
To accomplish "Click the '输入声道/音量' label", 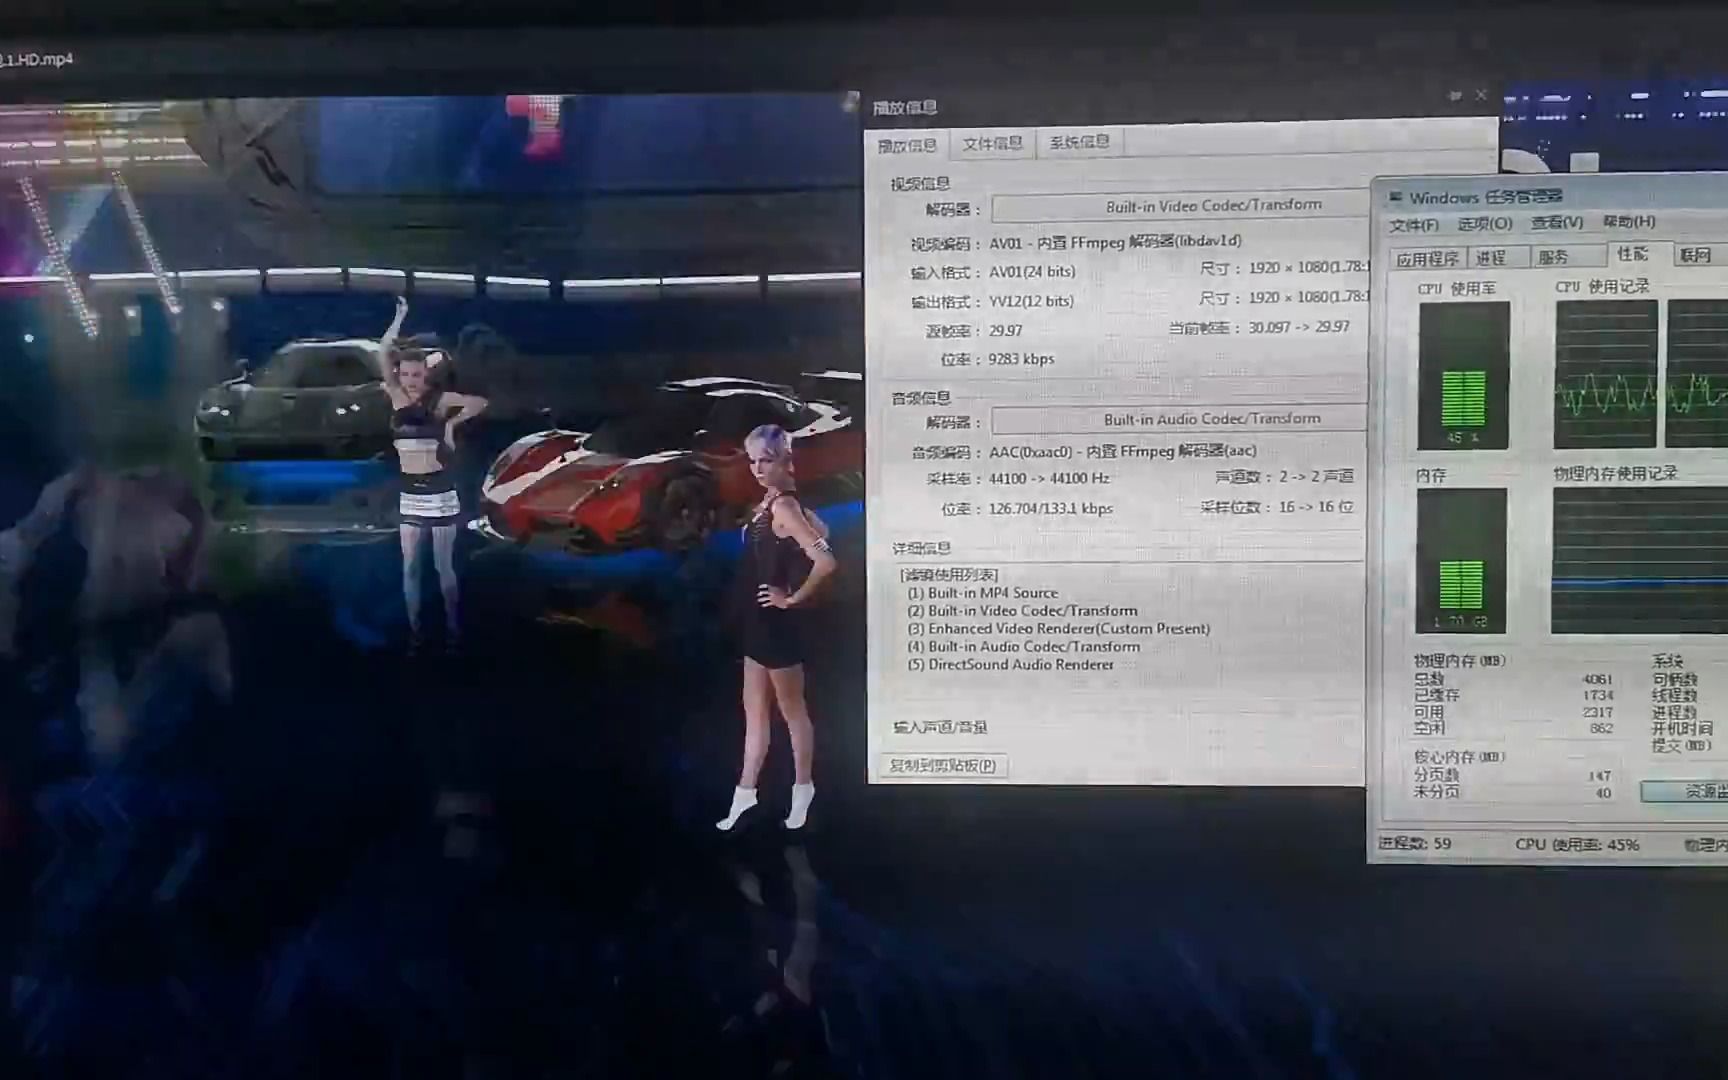I will 940,727.
